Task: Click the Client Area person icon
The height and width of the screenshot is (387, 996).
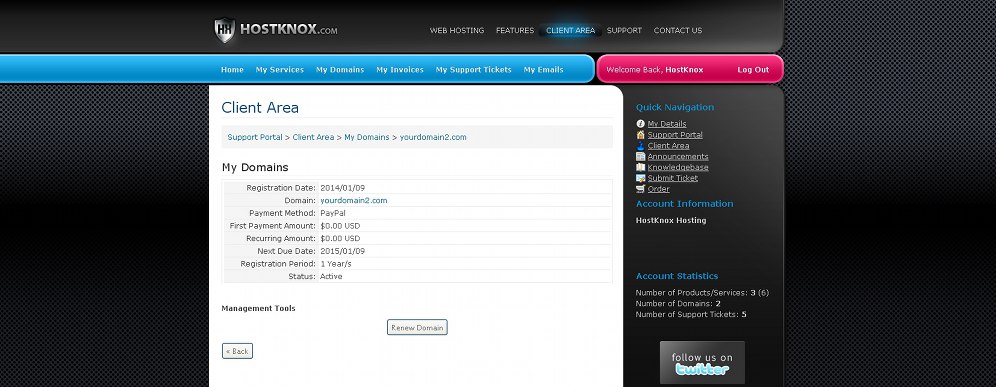Action: (640, 146)
